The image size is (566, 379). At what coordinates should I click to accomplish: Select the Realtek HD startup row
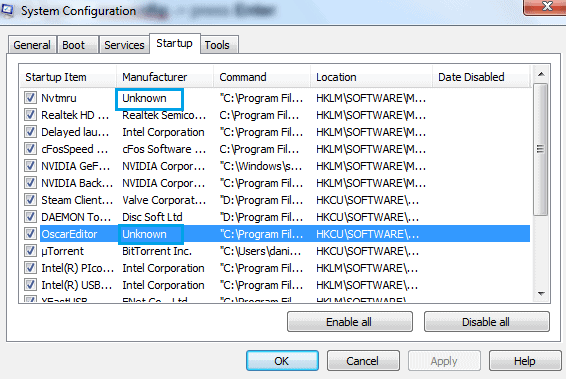[x=275, y=115]
